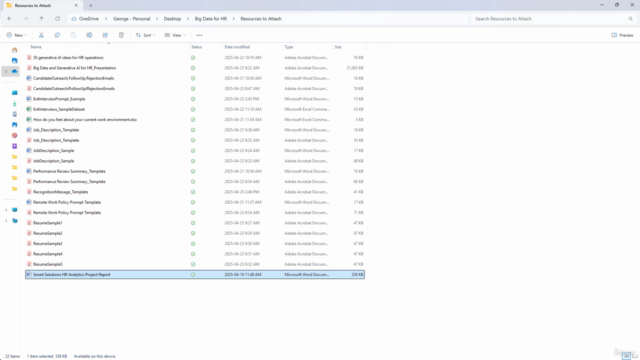Refresh the folder view
The width and height of the screenshot is (640, 360).
[58, 19]
